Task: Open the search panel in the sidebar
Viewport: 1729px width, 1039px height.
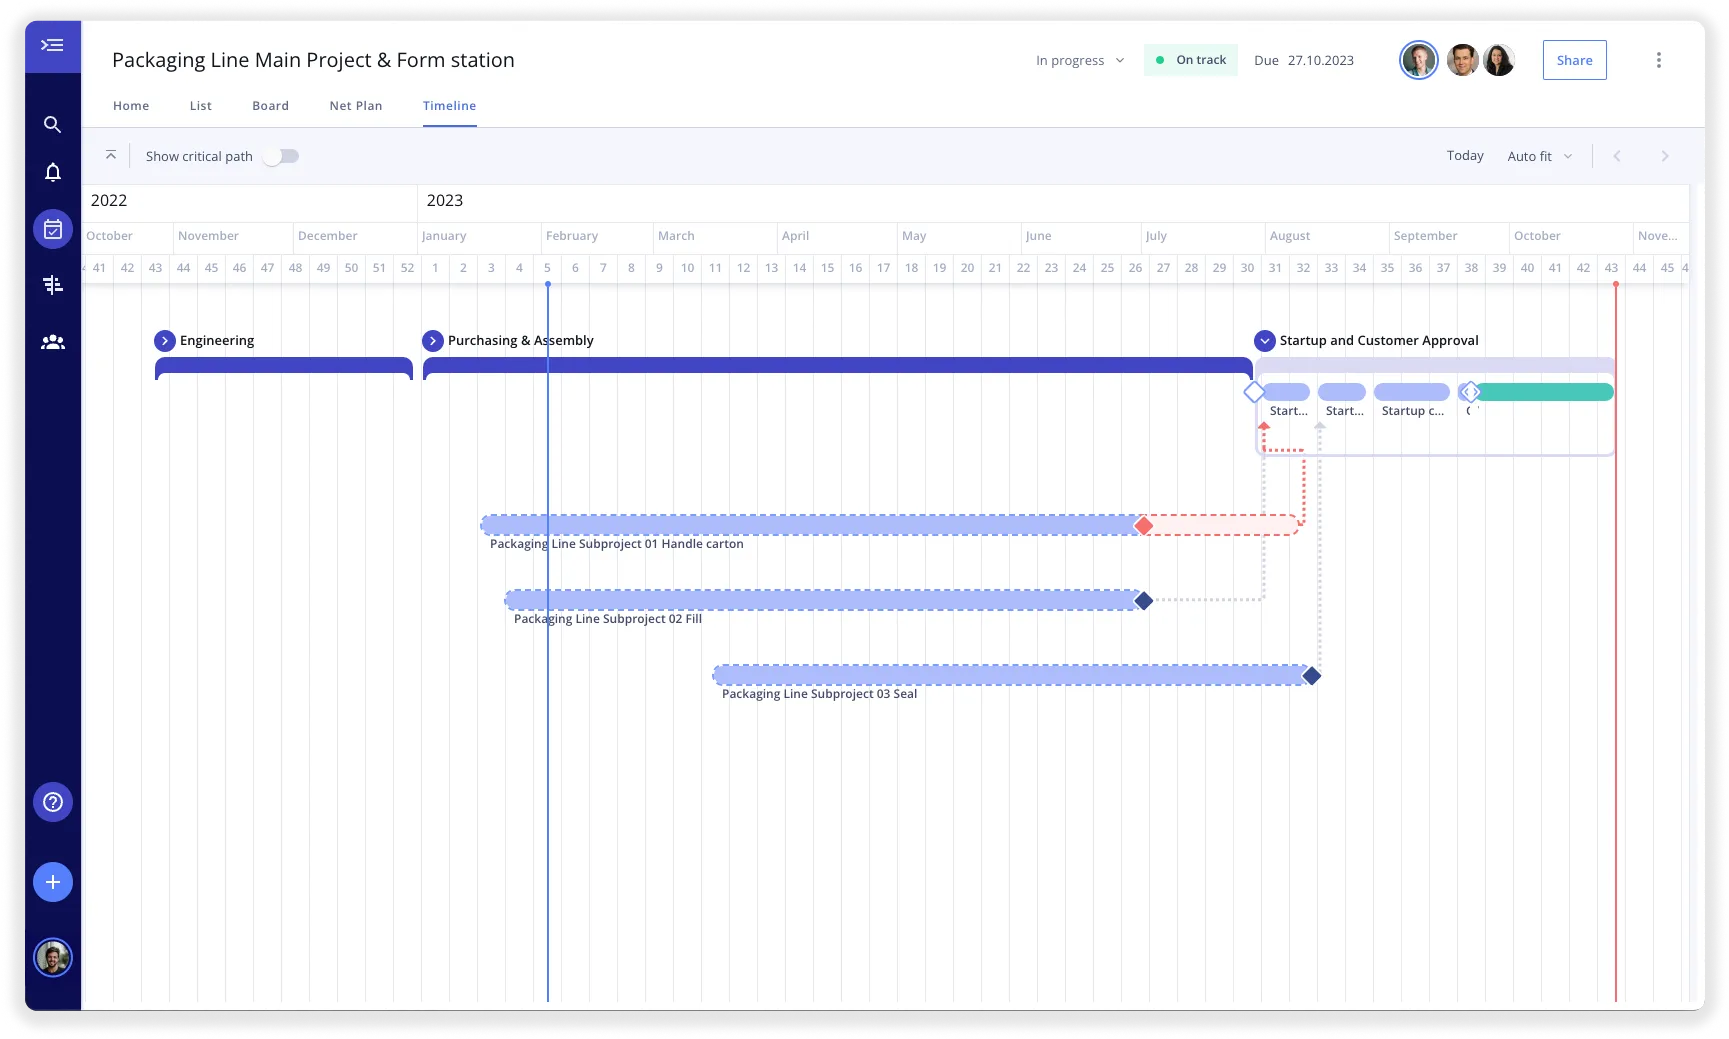Action: 52,124
